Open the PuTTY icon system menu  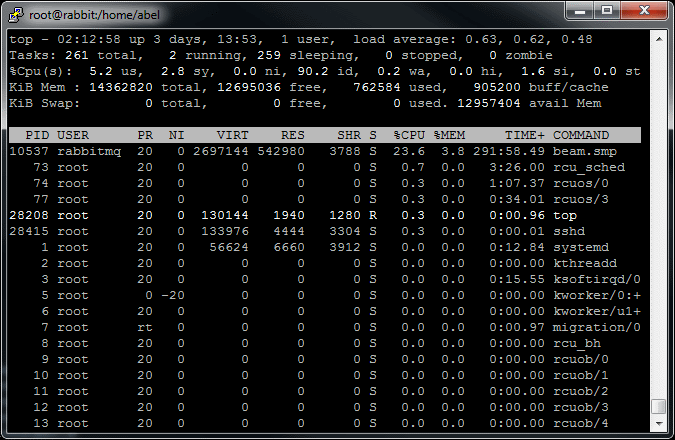(x=15, y=15)
